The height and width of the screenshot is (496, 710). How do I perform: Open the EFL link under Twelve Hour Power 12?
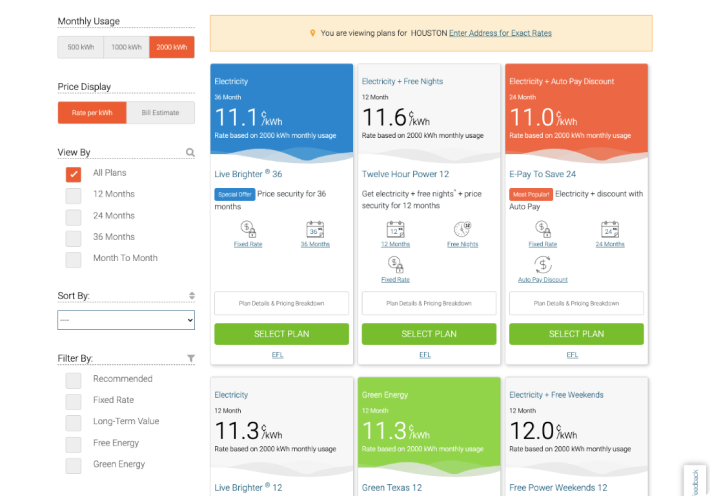(425, 354)
